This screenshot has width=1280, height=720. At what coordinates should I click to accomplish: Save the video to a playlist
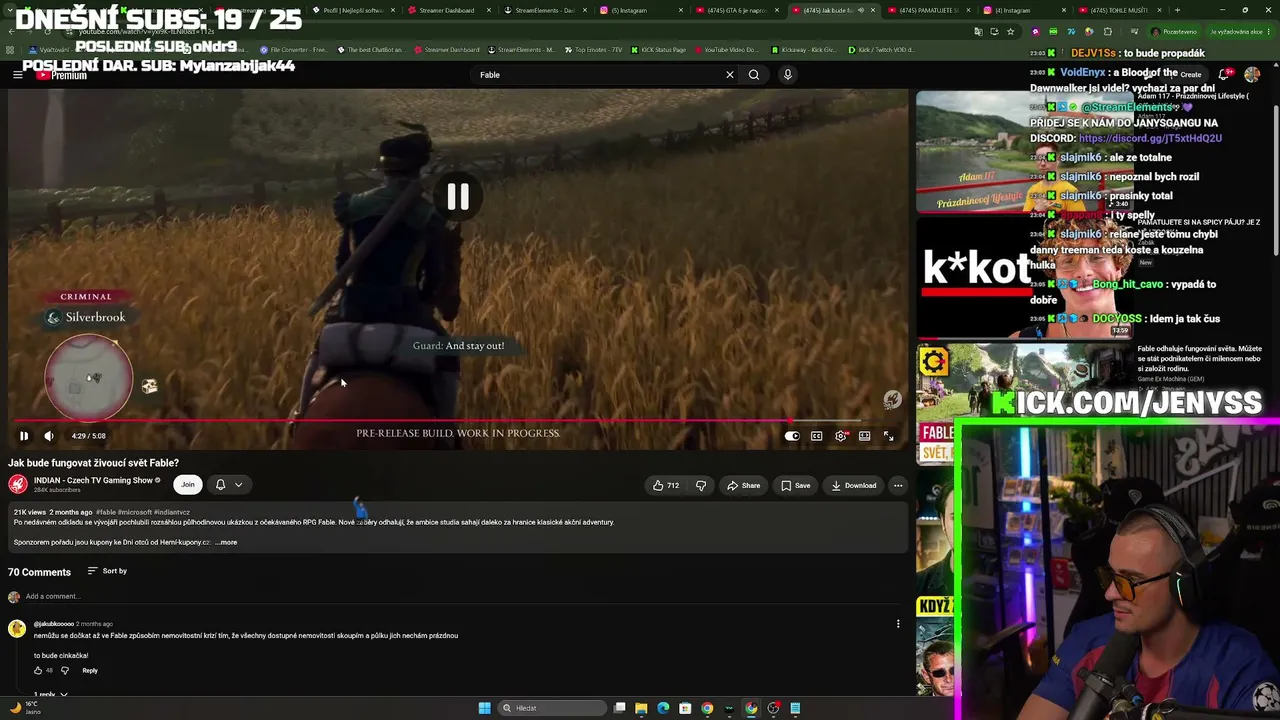pyautogui.click(x=796, y=486)
